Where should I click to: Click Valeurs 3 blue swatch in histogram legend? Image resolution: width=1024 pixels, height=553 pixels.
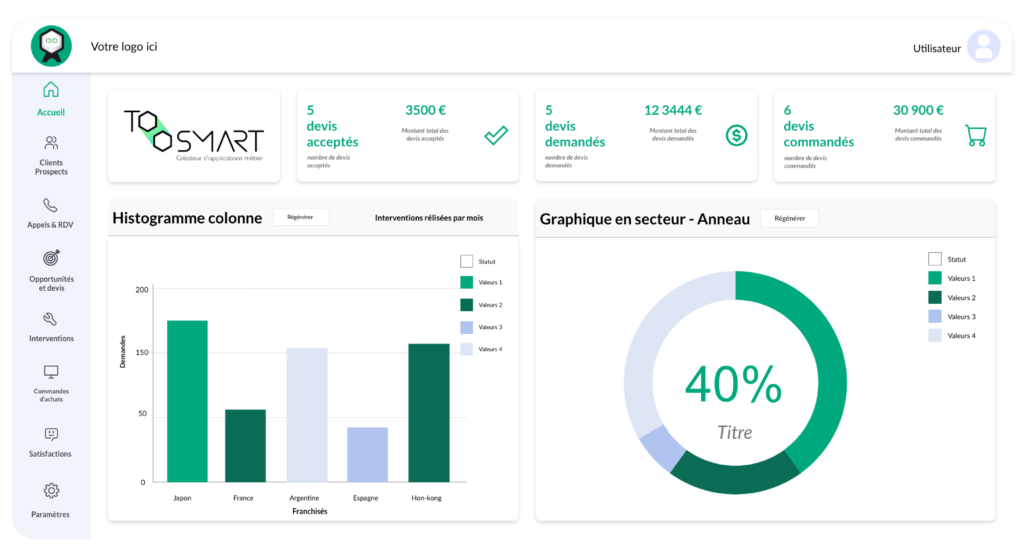466,327
